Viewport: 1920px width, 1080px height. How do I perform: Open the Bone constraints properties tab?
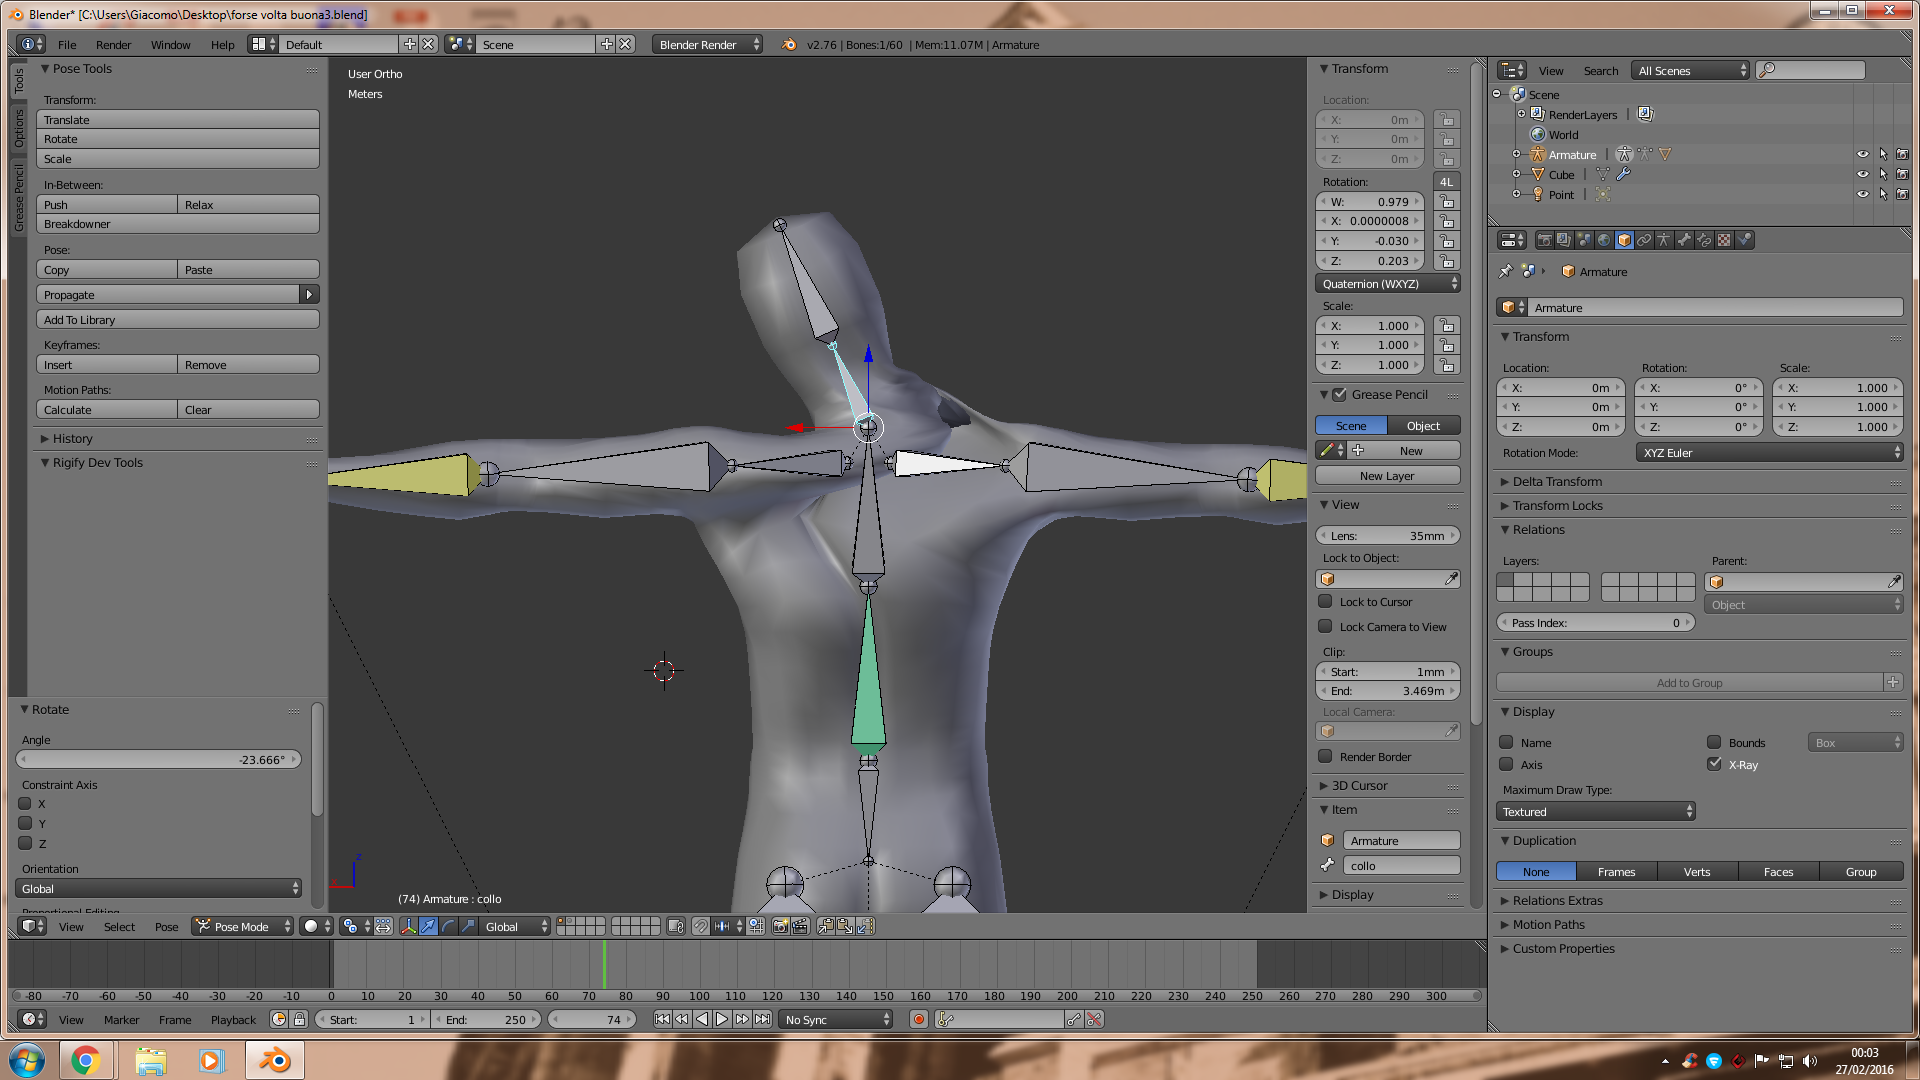pyautogui.click(x=1704, y=240)
